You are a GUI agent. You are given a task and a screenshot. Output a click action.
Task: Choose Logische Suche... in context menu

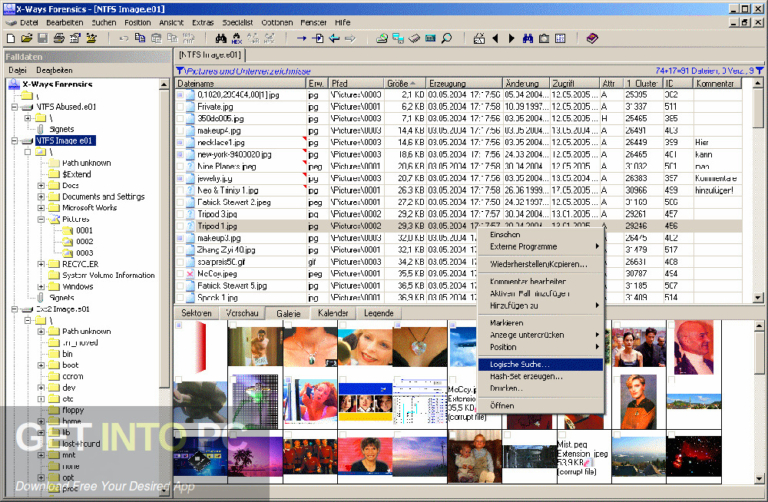click(540, 364)
